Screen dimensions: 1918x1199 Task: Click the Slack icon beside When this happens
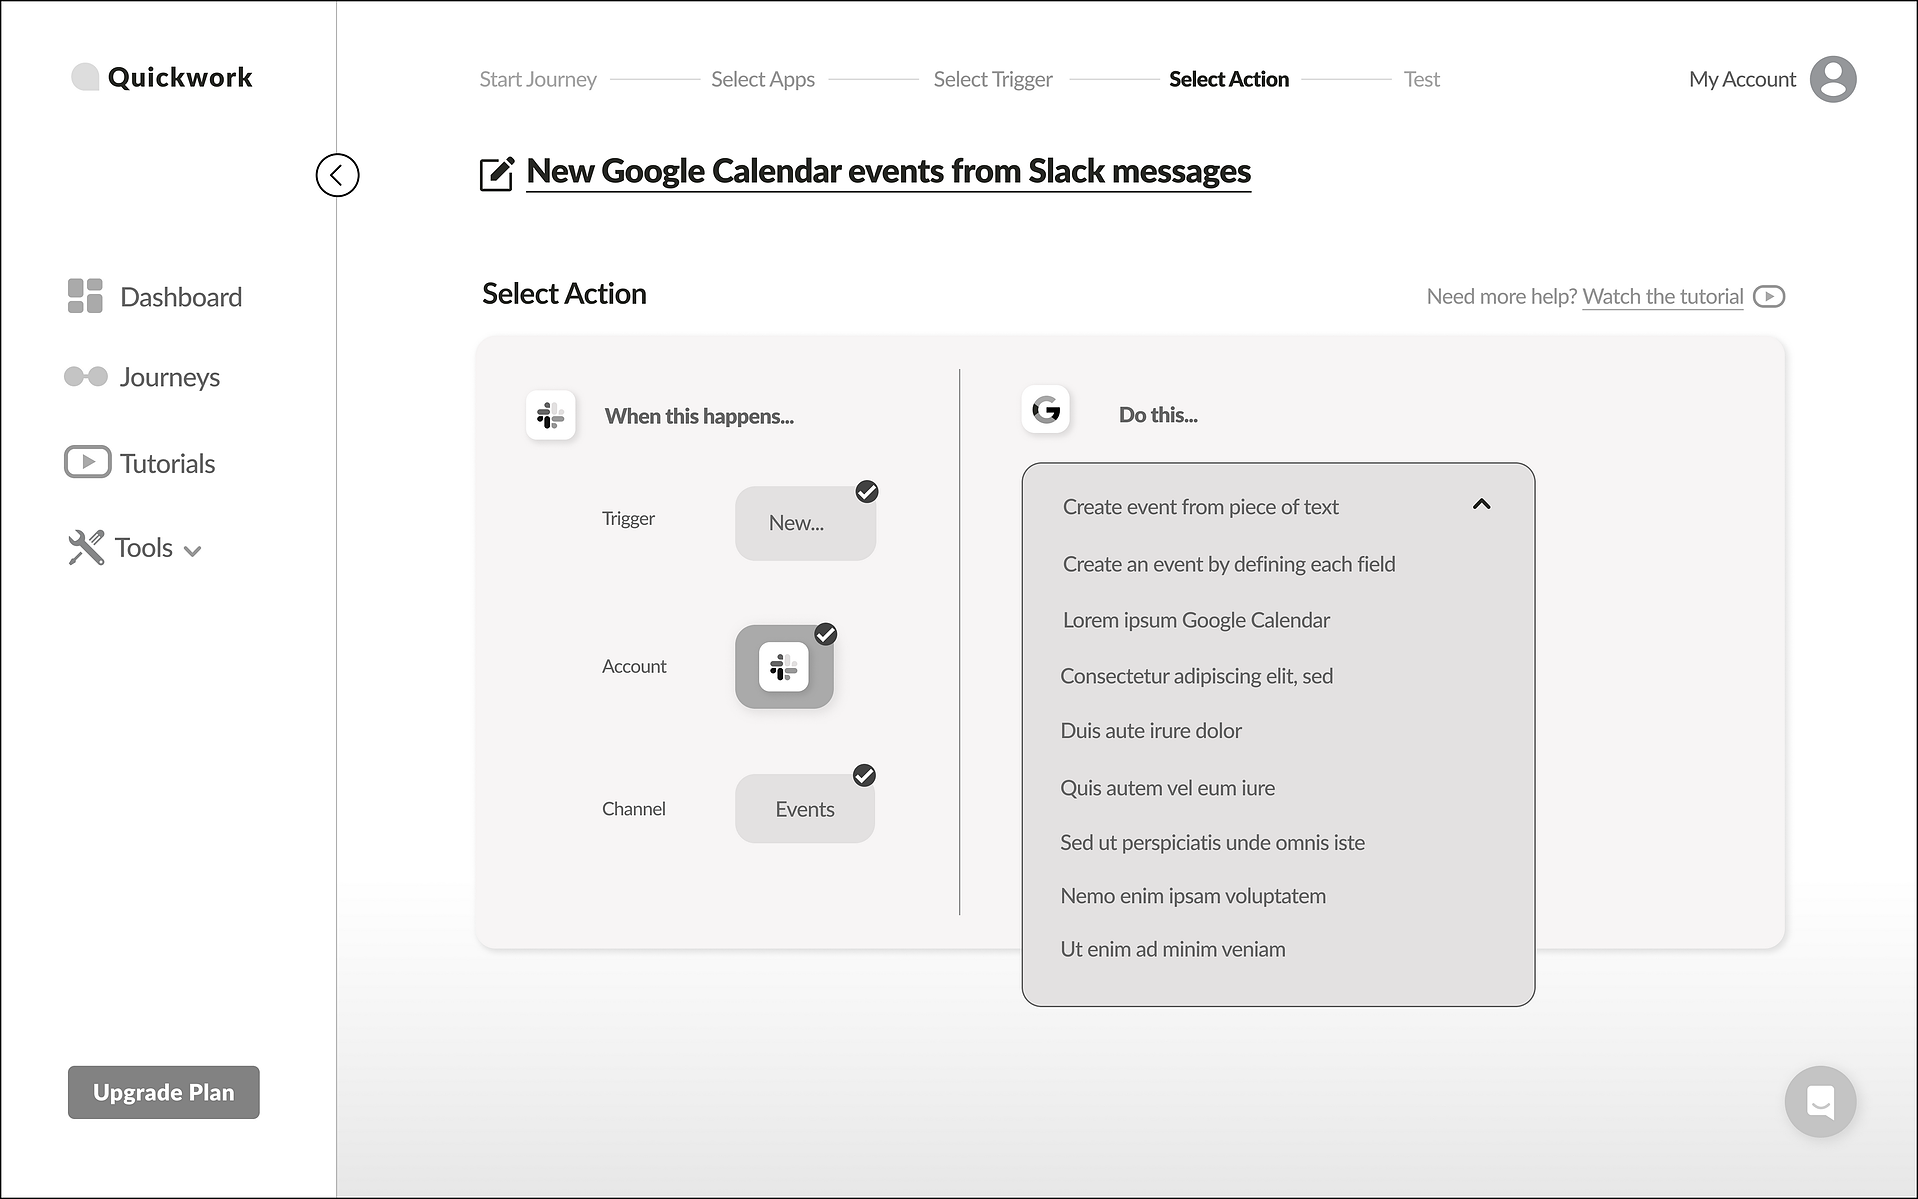[551, 415]
